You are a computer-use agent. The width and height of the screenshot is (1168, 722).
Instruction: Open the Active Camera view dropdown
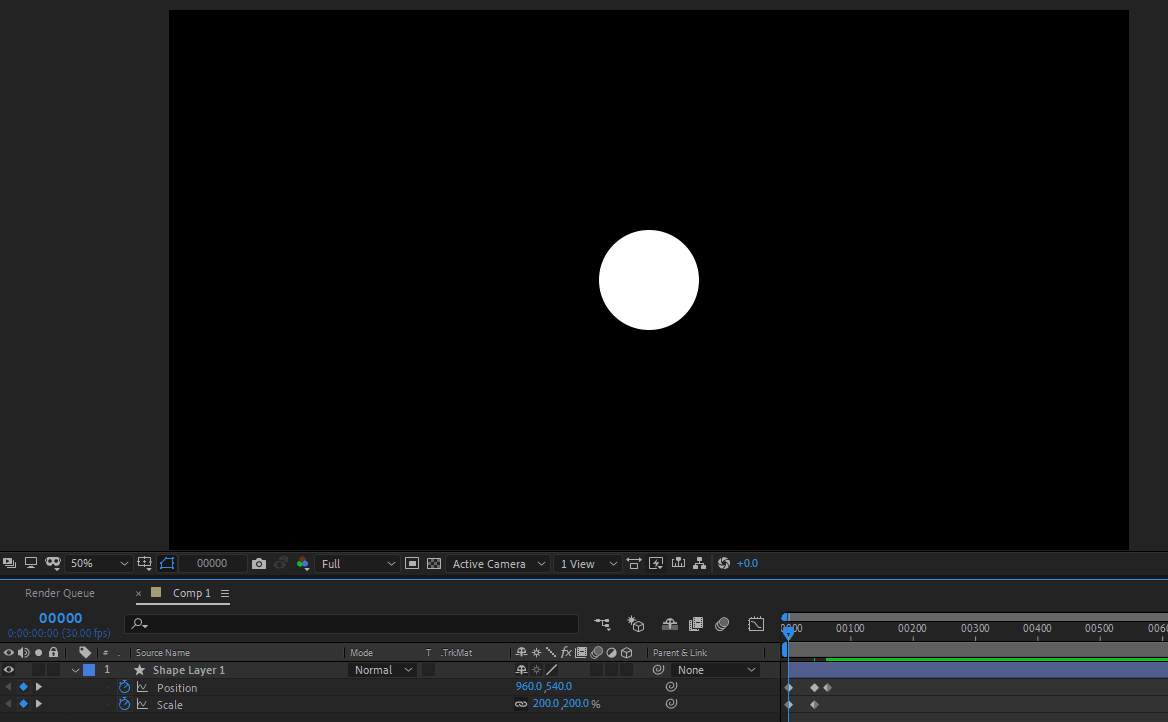pos(498,564)
